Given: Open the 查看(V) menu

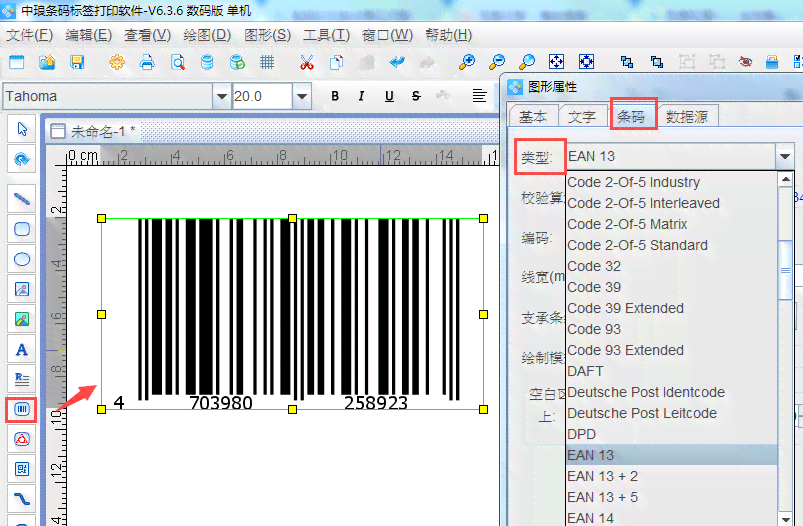Looking at the screenshot, I should click(x=147, y=35).
